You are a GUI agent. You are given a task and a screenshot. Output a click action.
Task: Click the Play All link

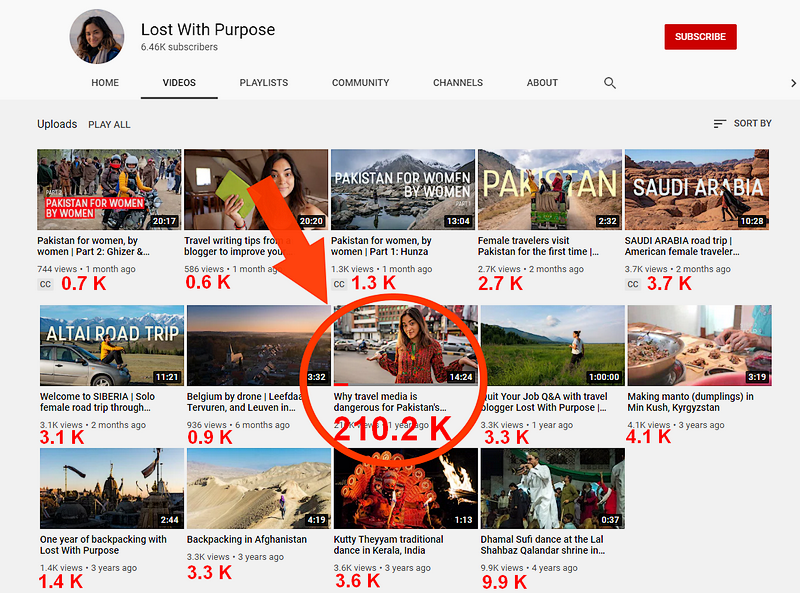[109, 125]
